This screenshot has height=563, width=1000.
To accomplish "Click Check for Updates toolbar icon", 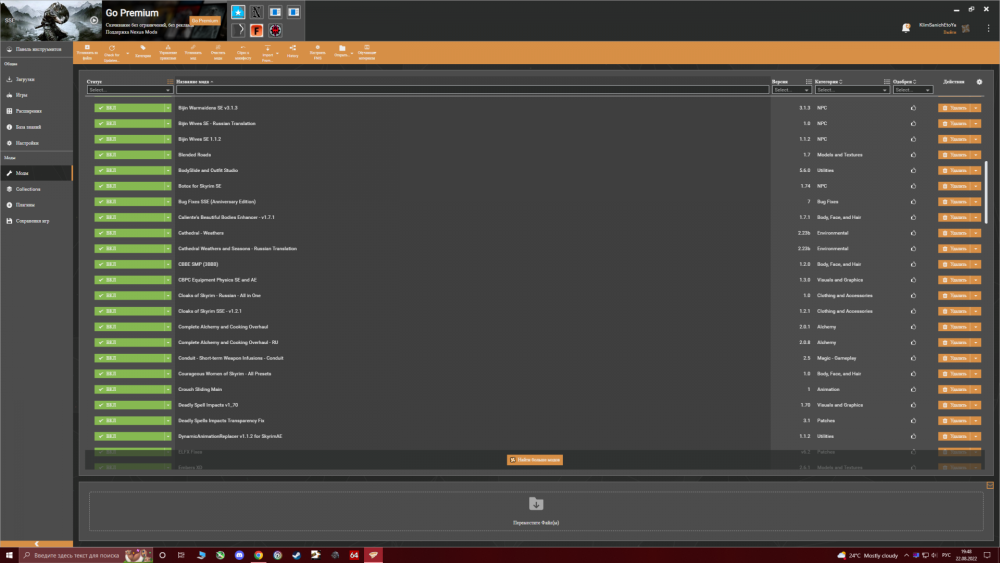I will (112, 52).
